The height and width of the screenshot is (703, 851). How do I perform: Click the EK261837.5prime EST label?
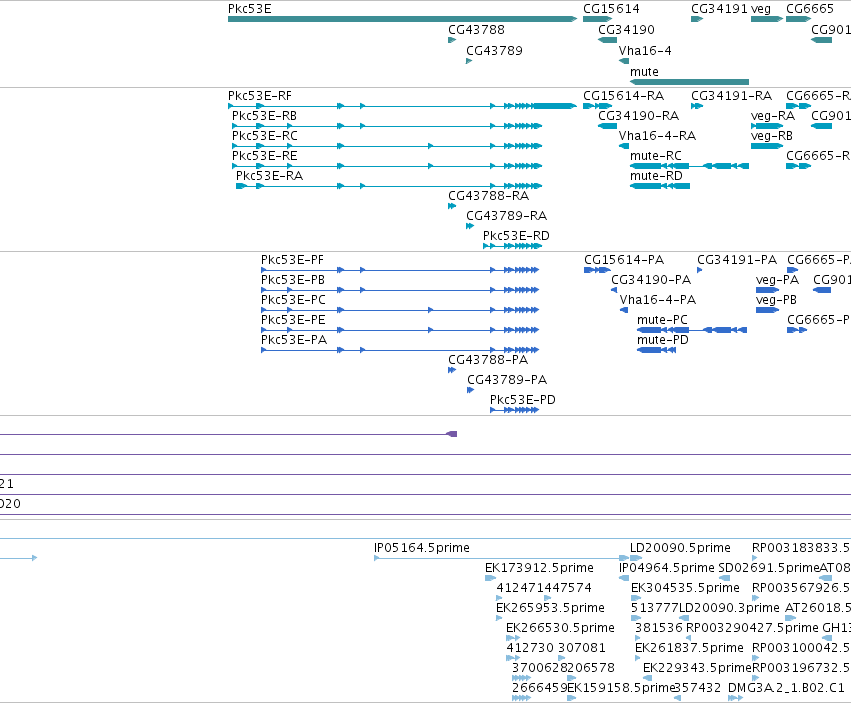click(x=689, y=648)
